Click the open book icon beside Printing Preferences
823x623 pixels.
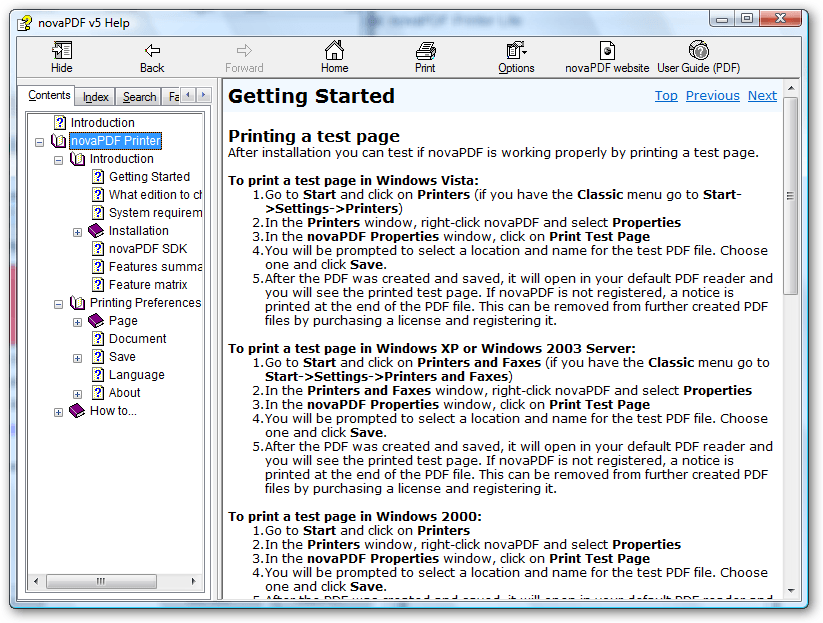tap(77, 303)
